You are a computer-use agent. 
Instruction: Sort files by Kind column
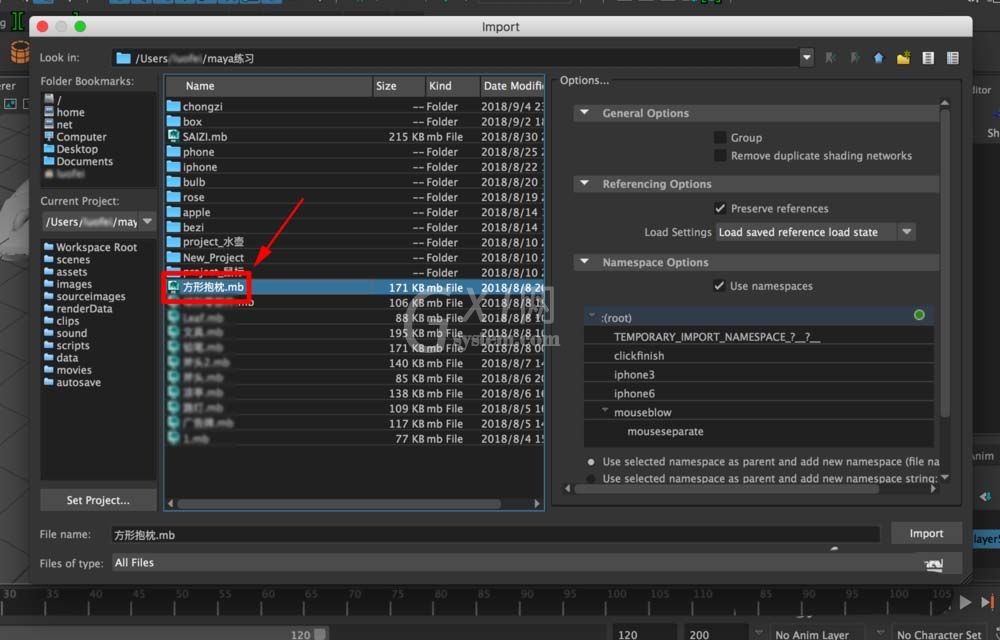(x=452, y=85)
